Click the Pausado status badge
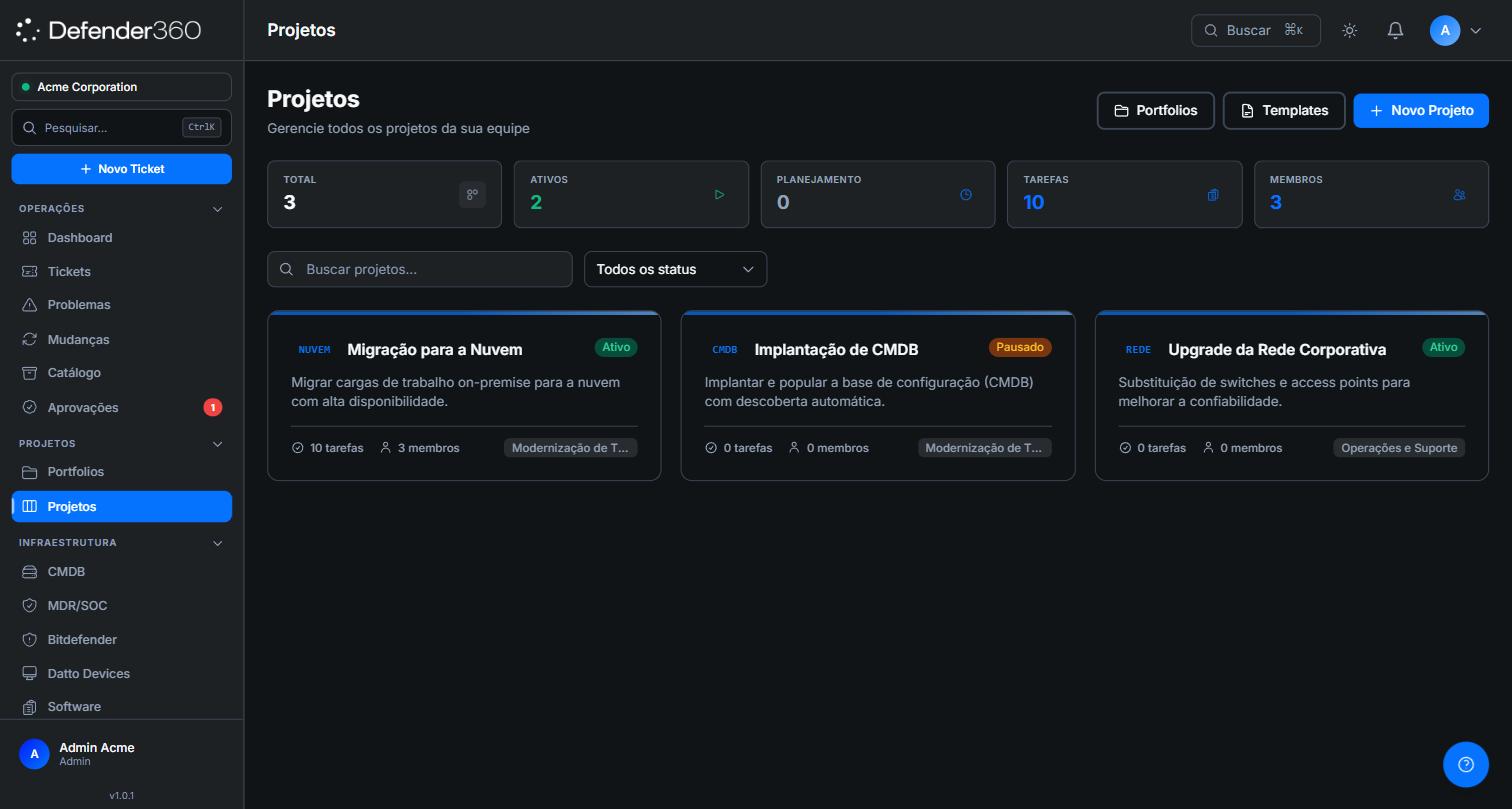This screenshot has height=809, width=1512. pos(1020,347)
